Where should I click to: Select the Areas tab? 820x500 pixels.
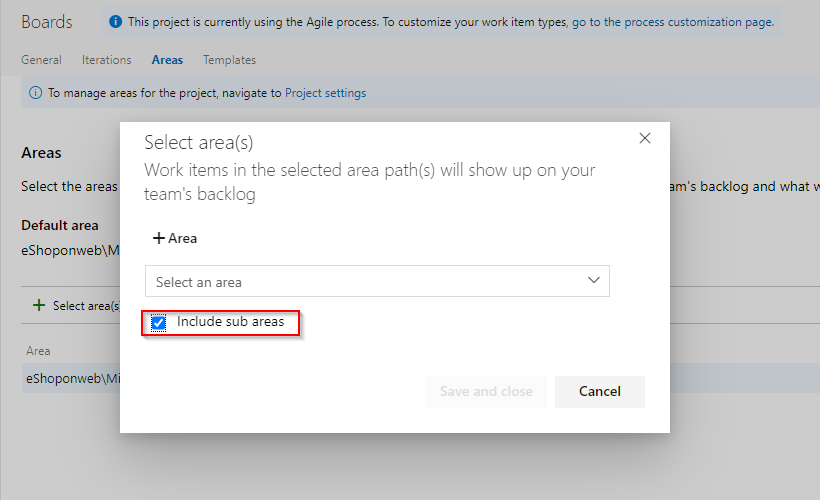point(167,60)
